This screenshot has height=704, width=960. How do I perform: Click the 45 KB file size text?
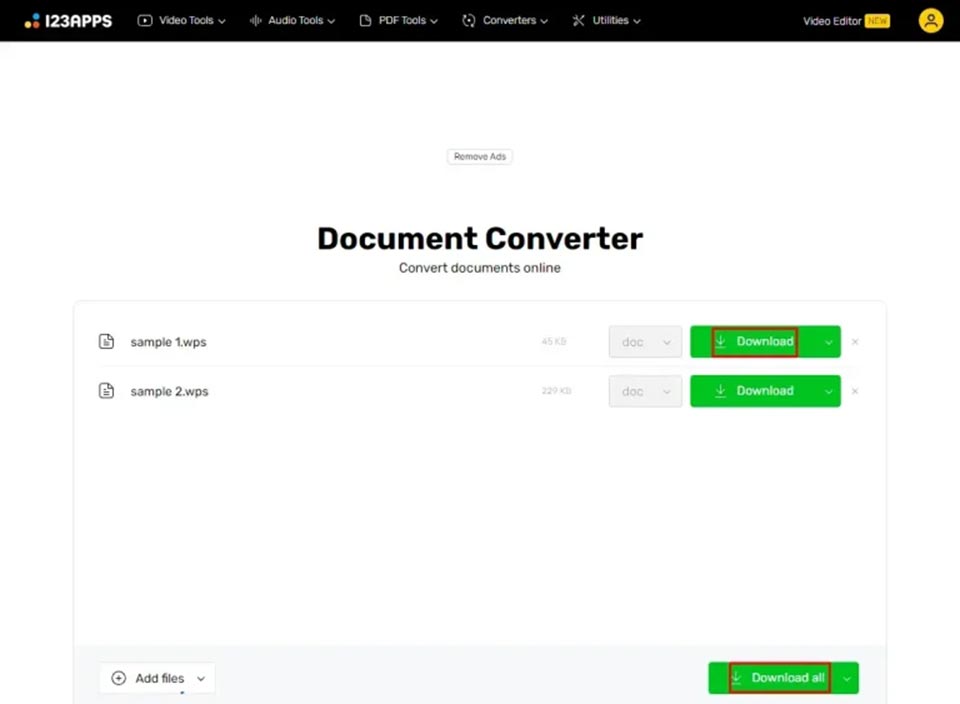pos(554,342)
